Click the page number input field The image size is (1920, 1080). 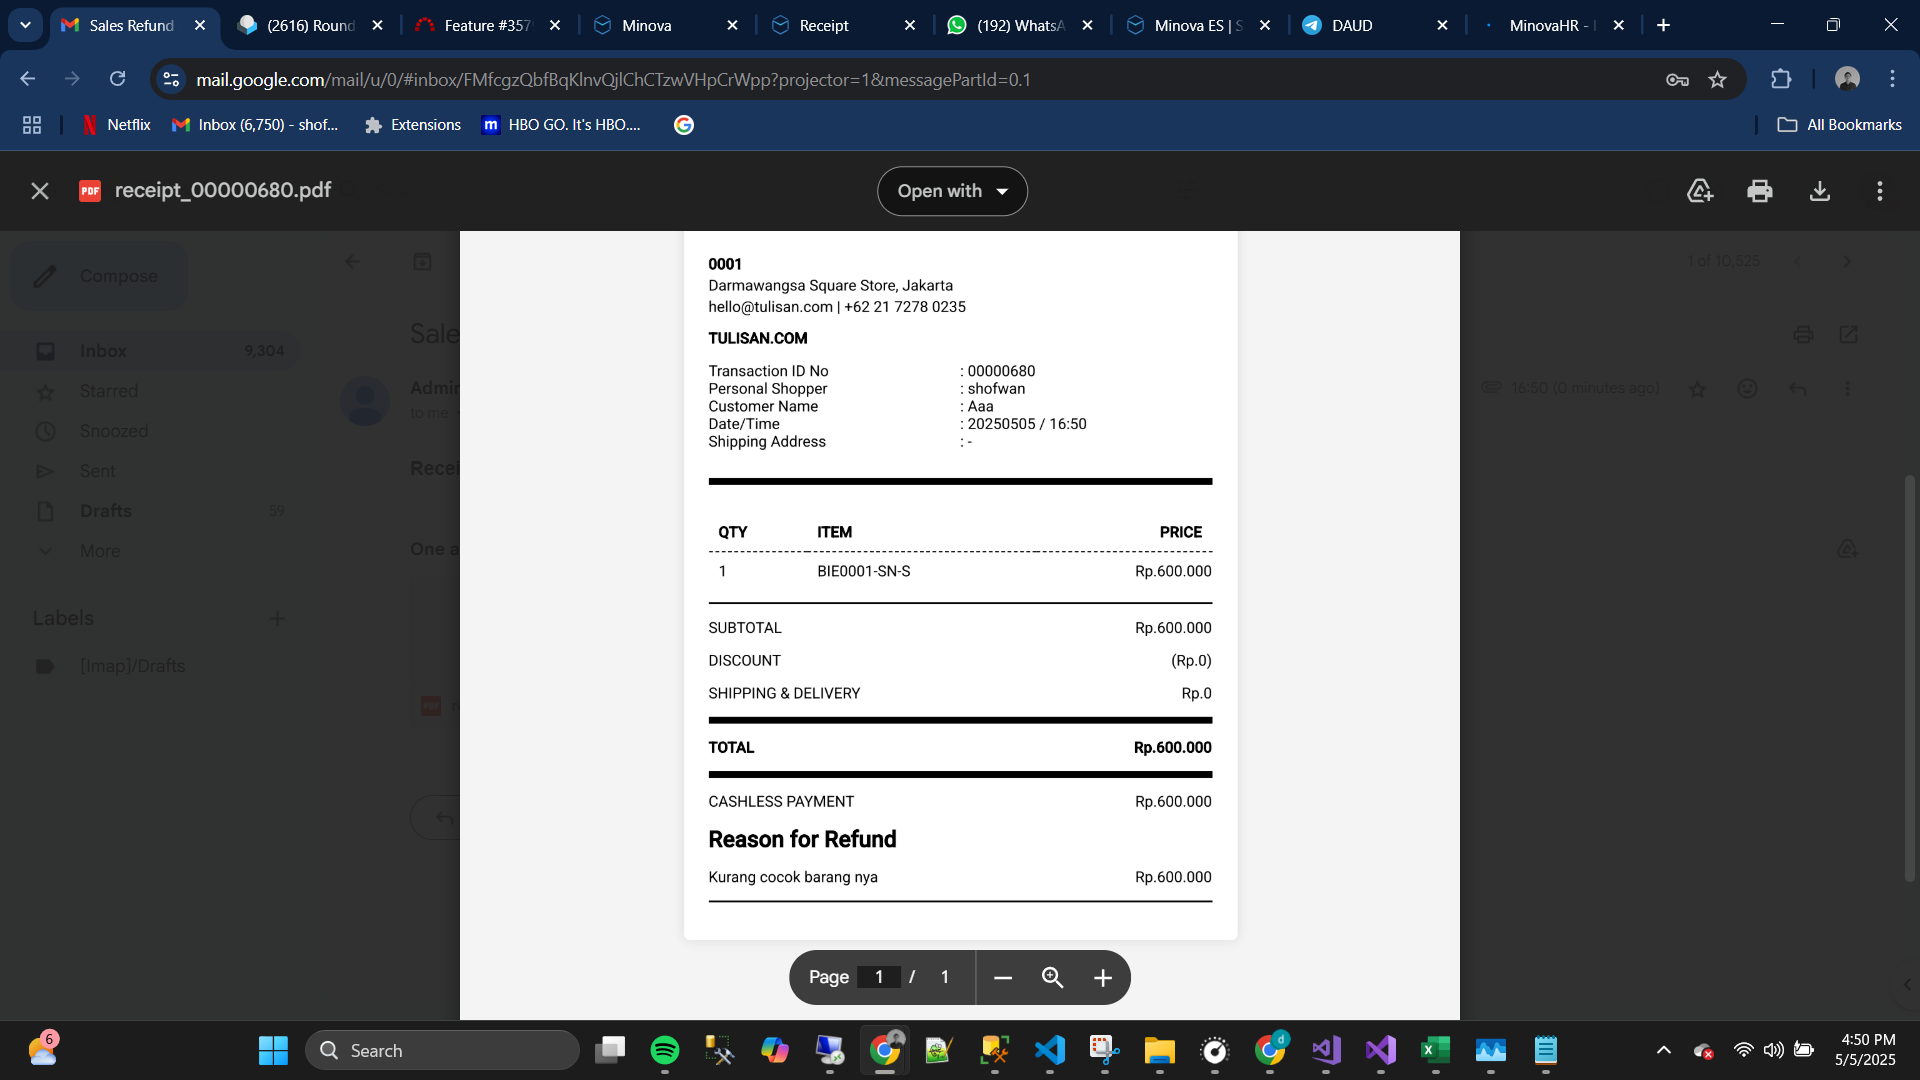tap(879, 977)
